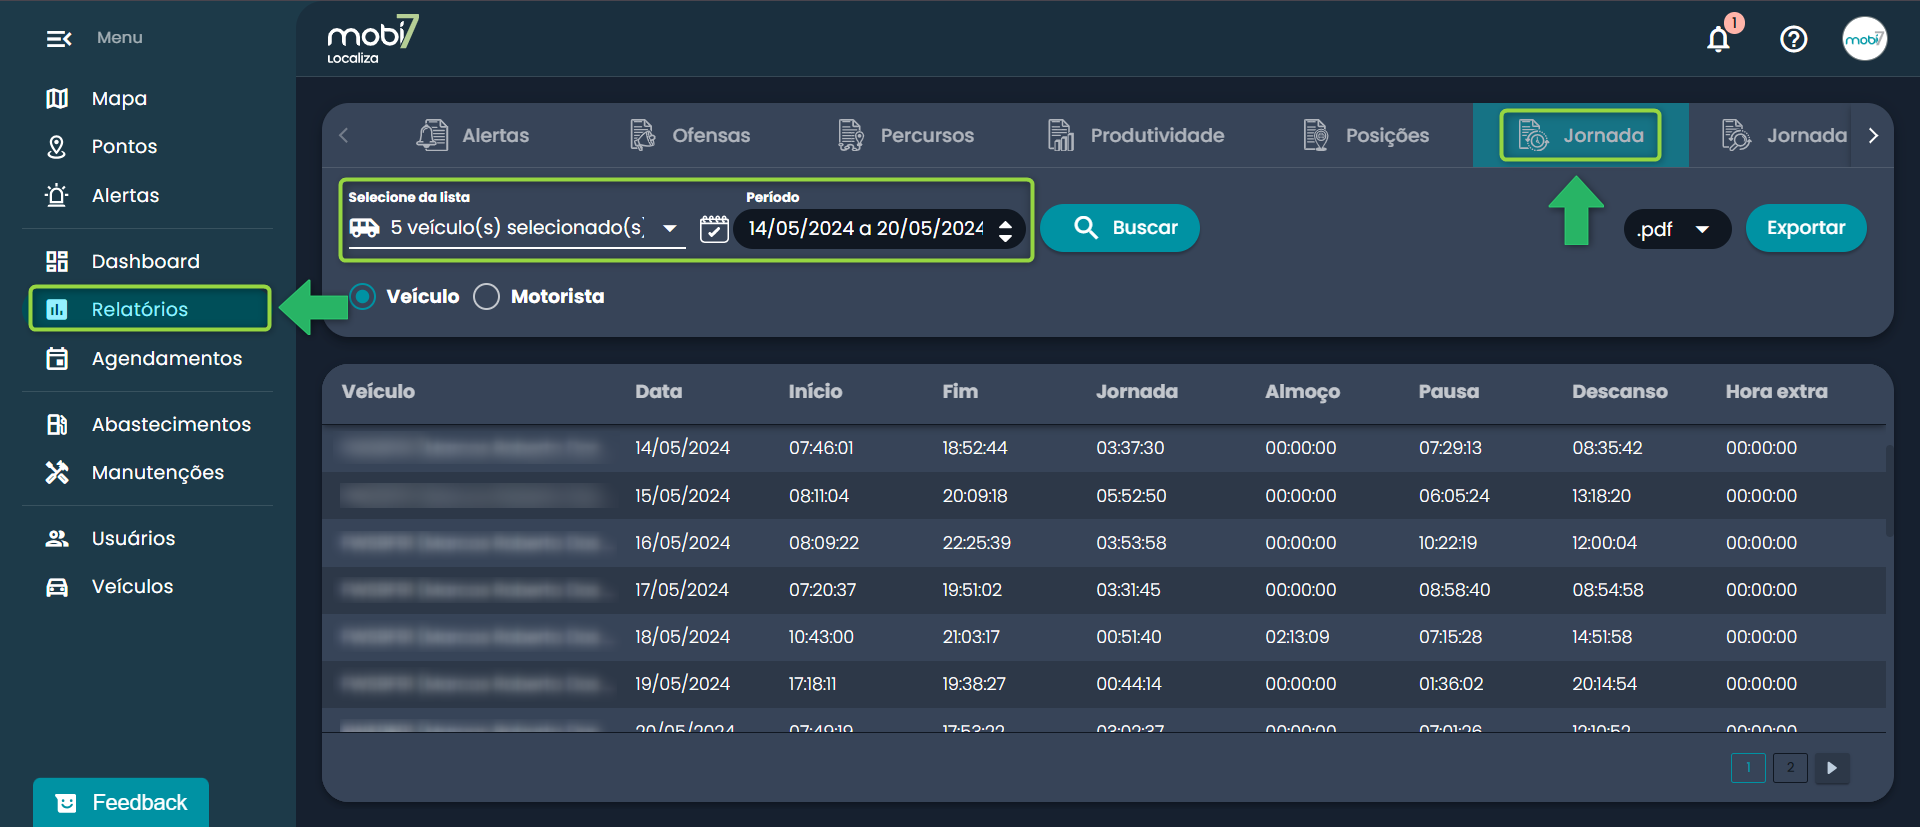
Task: Select date cell 16/05/2024
Action: [x=682, y=543]
